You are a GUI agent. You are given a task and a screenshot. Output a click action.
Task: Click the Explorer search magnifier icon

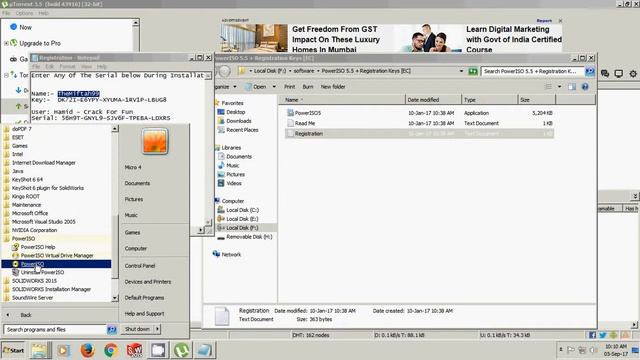pos(589,71)
